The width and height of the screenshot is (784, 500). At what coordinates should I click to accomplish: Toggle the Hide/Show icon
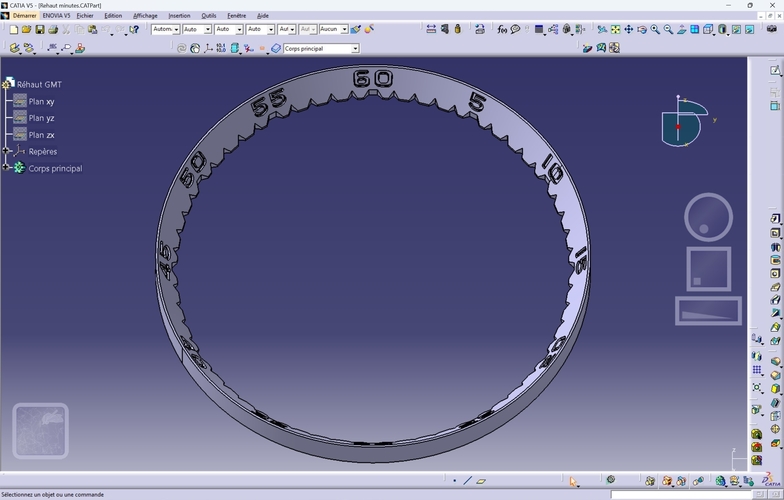pyautogui.click(x=736, y=30)
